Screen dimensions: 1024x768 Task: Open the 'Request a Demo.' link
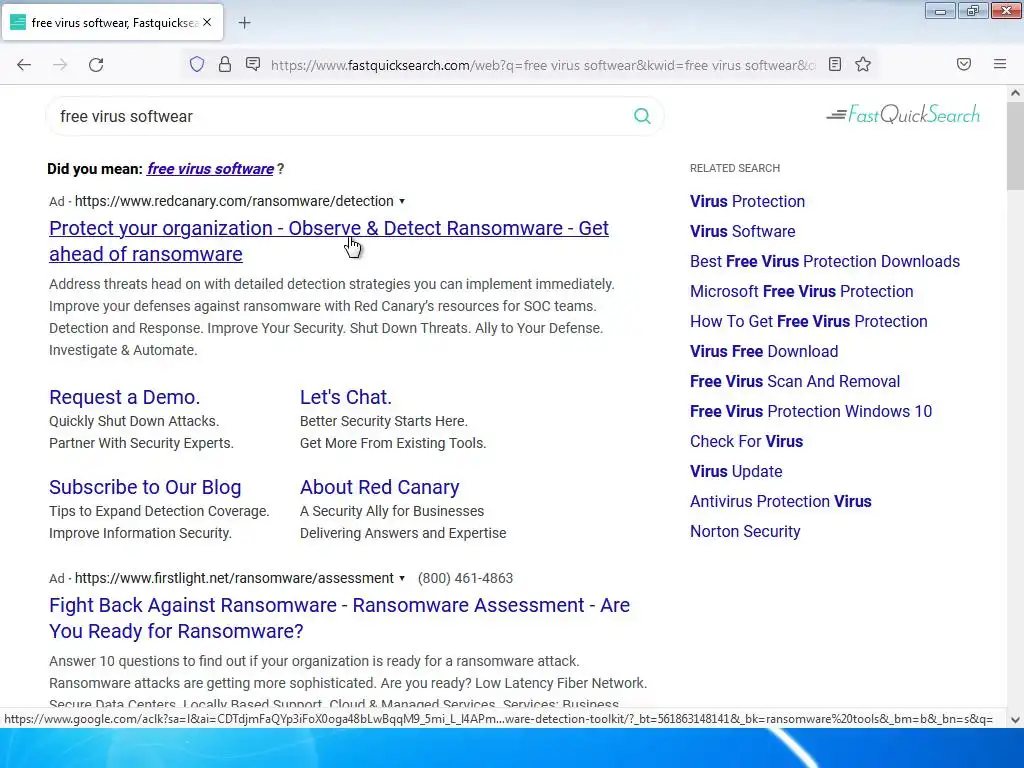click(125, 397)
